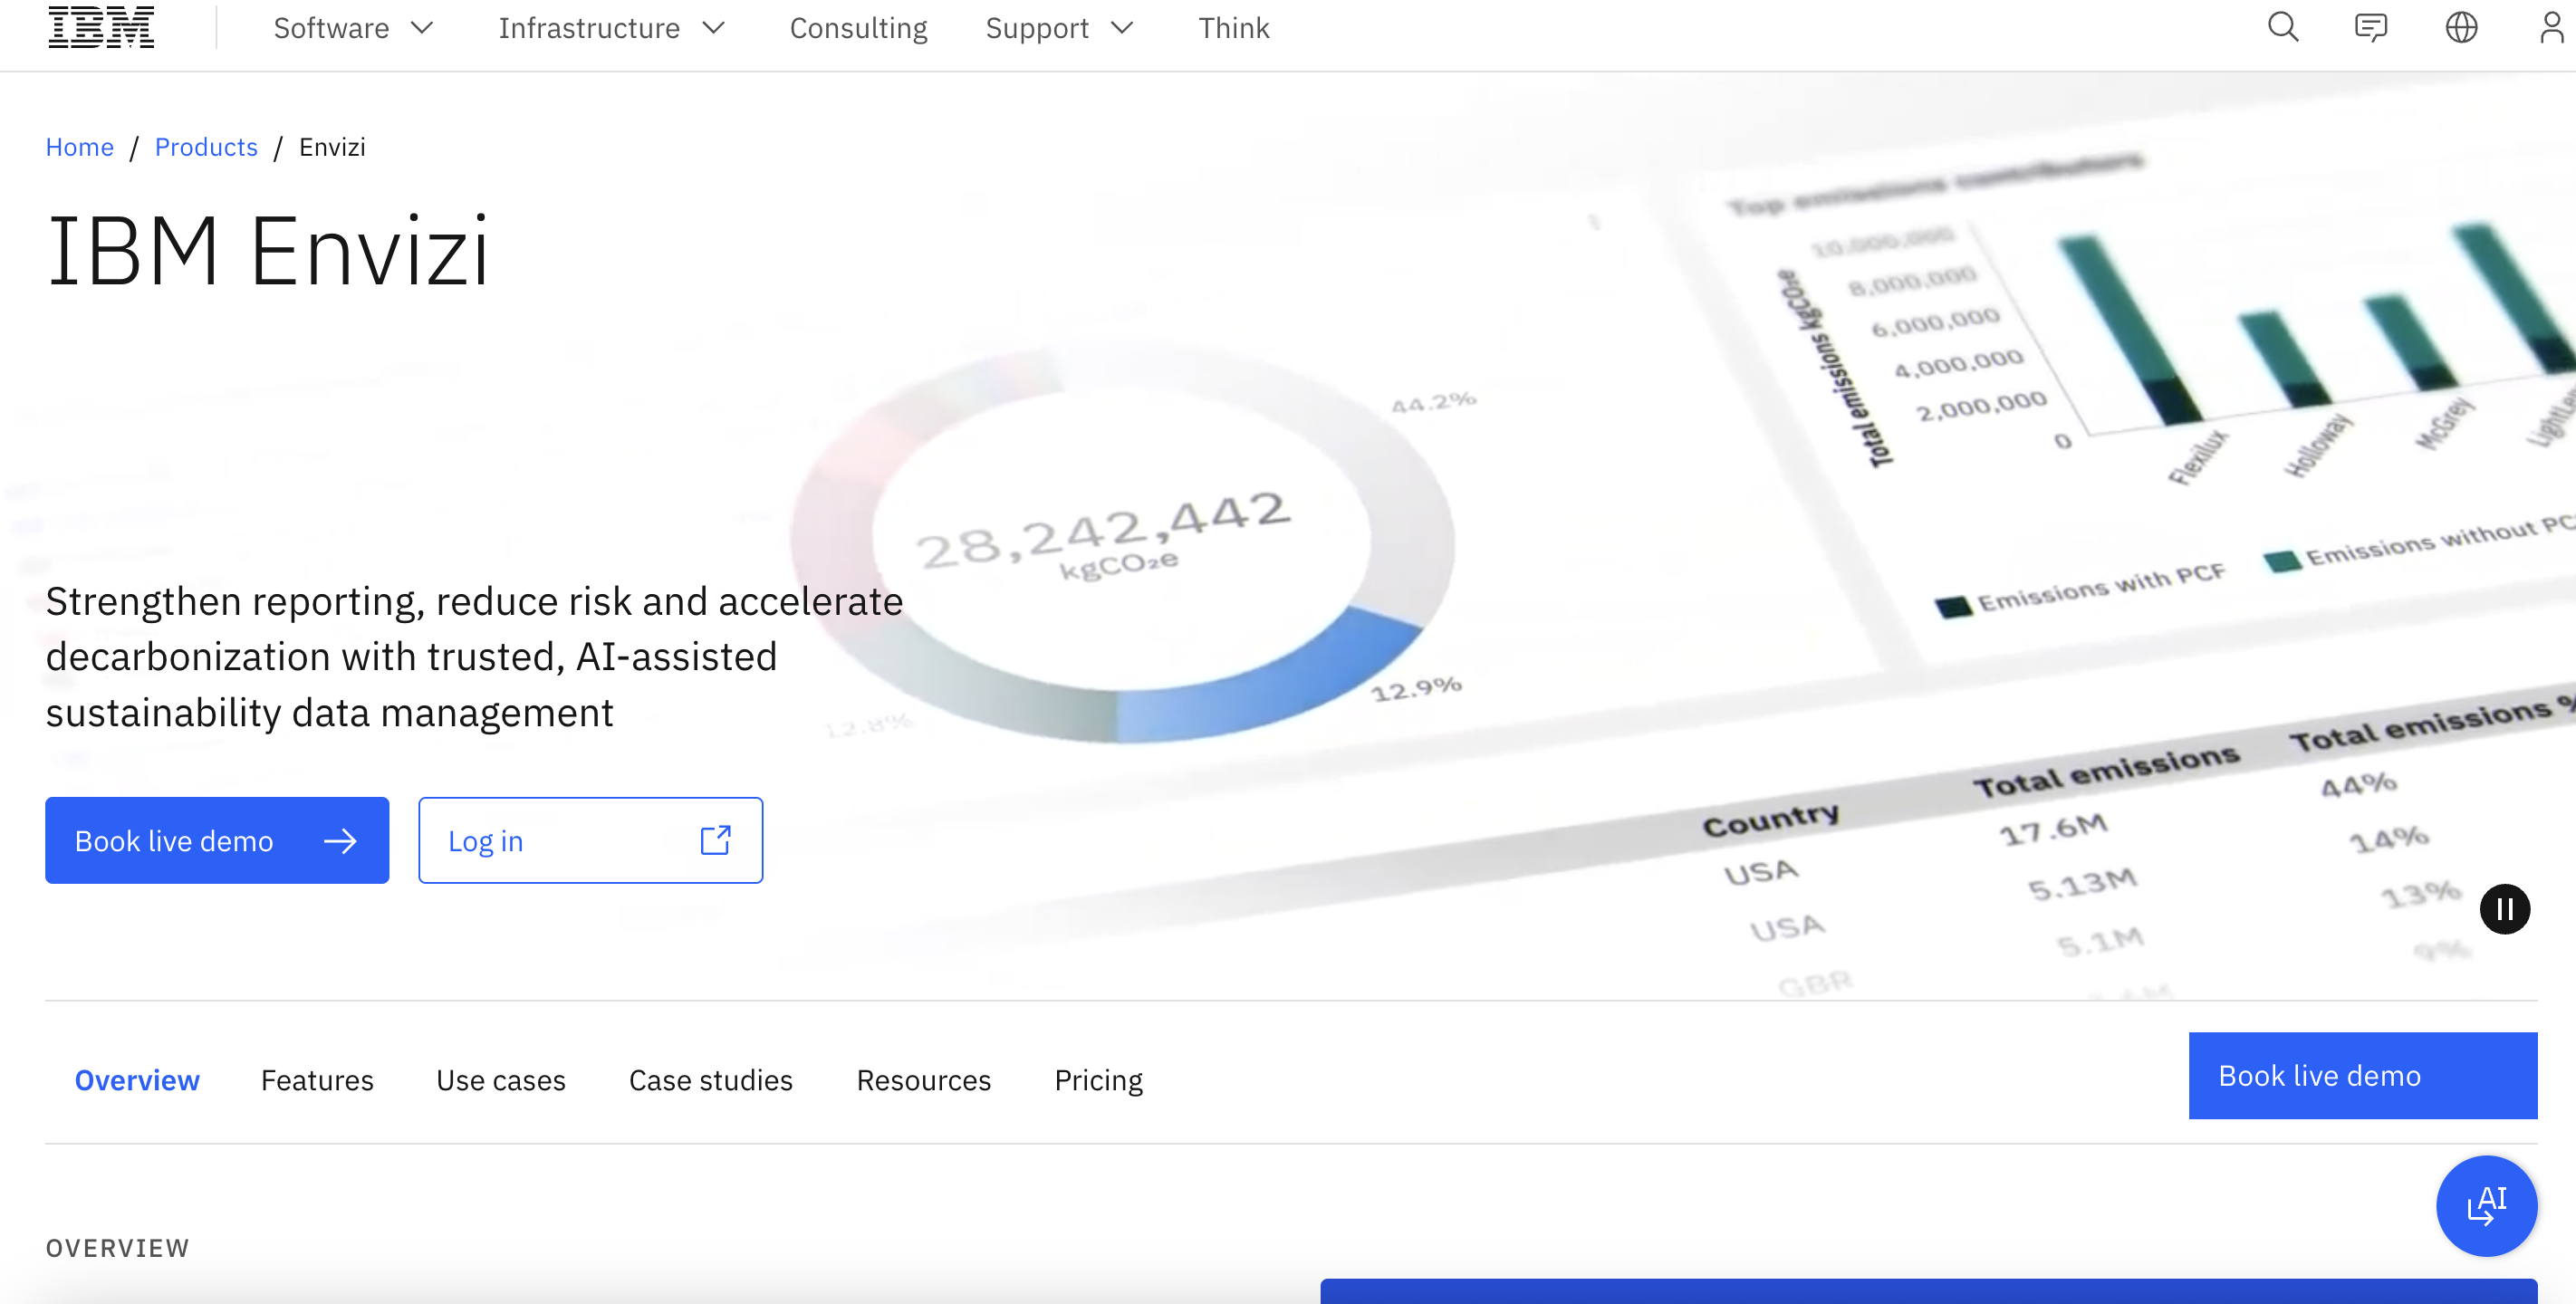Click the Log in button
This screenshot has height=1304, width=2576.
(x=590, y=840)
